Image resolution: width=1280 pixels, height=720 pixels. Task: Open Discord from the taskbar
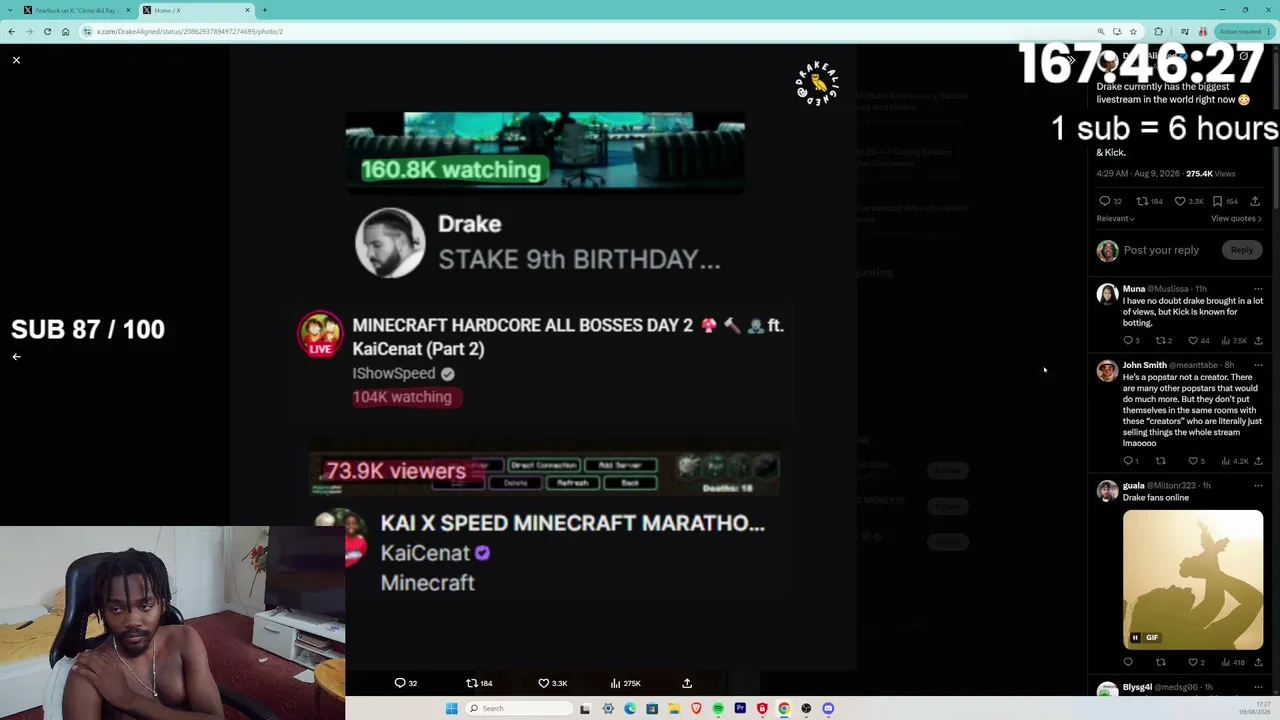click(828, 708)
